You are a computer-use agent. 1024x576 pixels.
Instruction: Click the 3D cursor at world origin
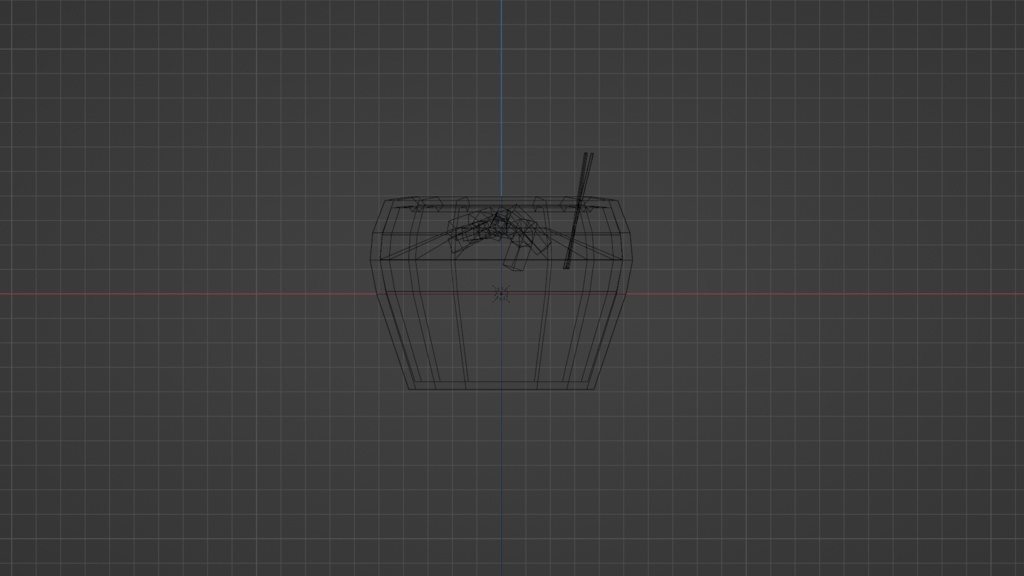501,294
